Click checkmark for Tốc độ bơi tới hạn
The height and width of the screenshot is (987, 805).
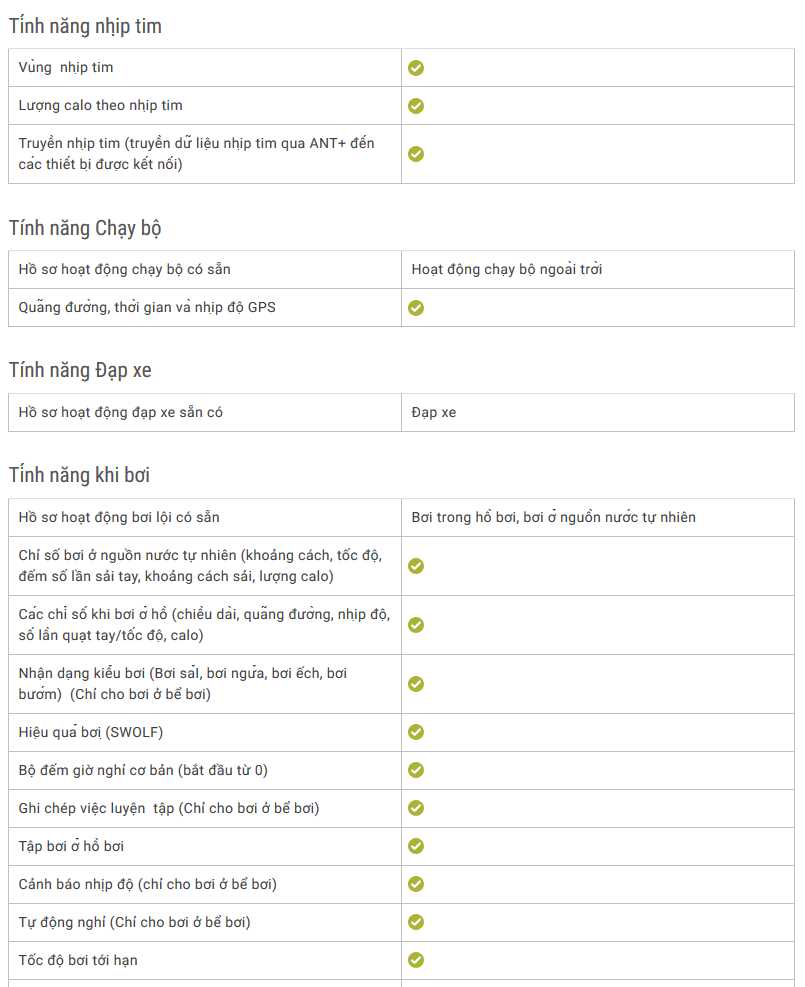click(x=415, y=960)
